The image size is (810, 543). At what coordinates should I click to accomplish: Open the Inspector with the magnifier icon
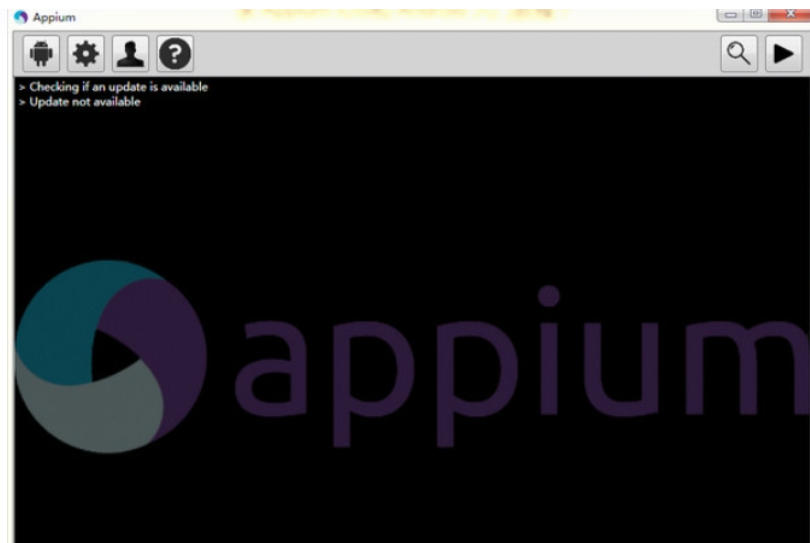[x=740, y=54]
